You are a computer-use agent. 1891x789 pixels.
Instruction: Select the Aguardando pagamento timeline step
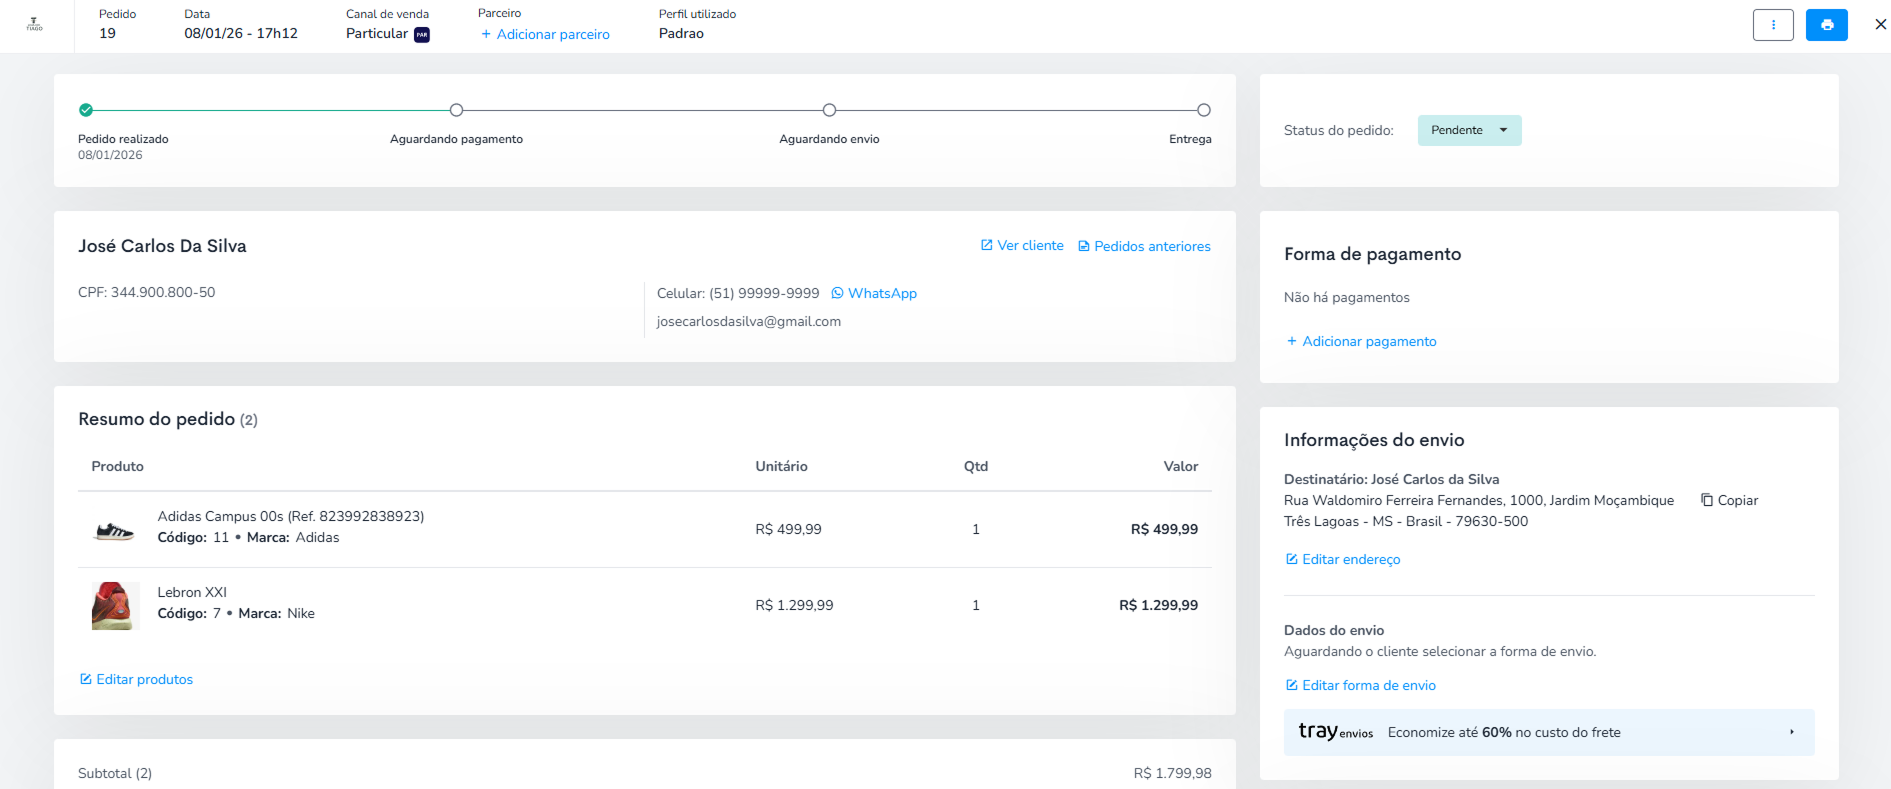pos(456,110)
